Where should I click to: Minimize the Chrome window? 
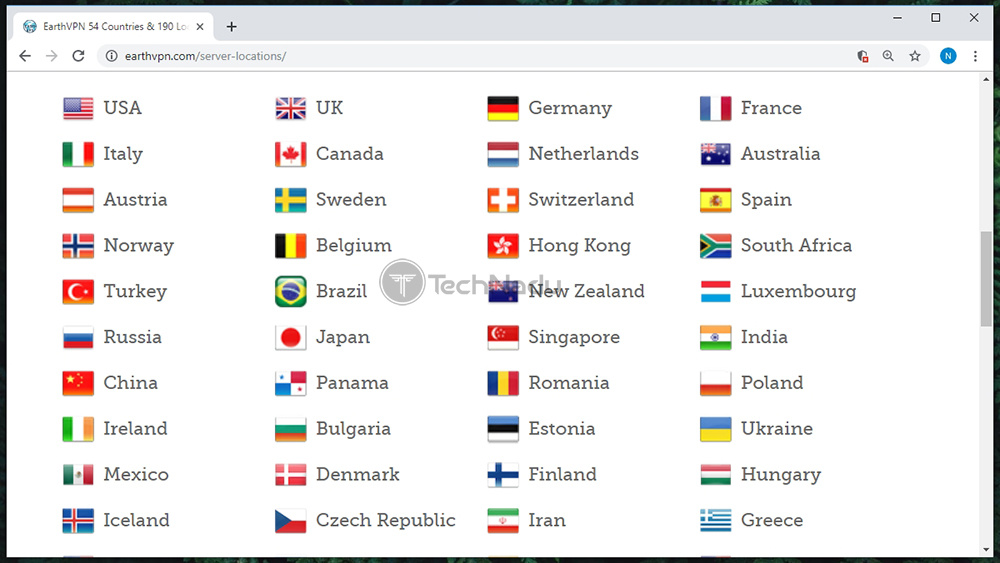tap(897, 18)
